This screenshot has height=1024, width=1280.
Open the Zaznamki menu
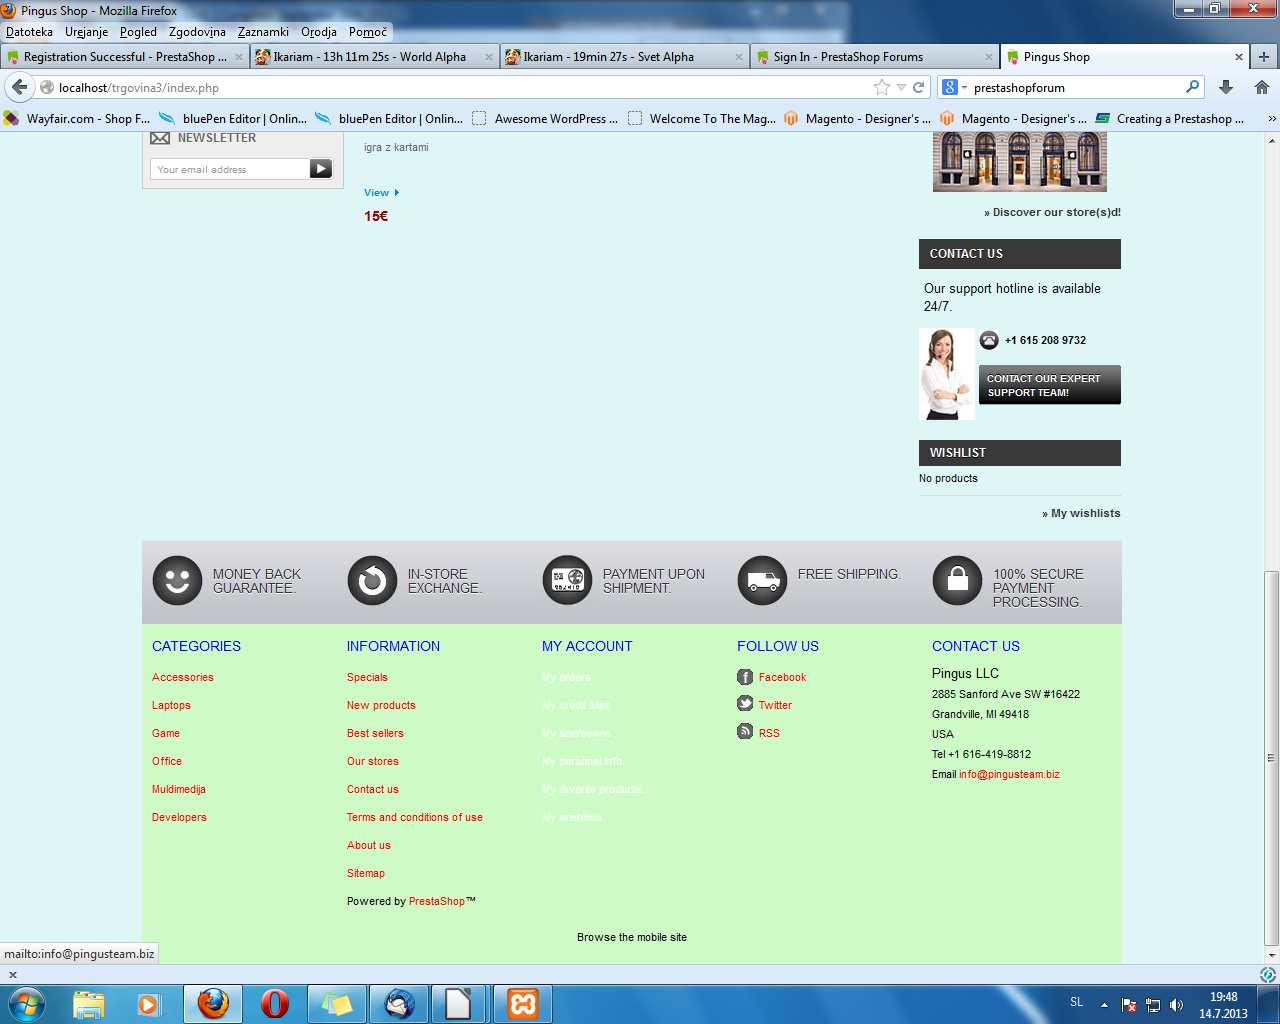click(263, 32)
